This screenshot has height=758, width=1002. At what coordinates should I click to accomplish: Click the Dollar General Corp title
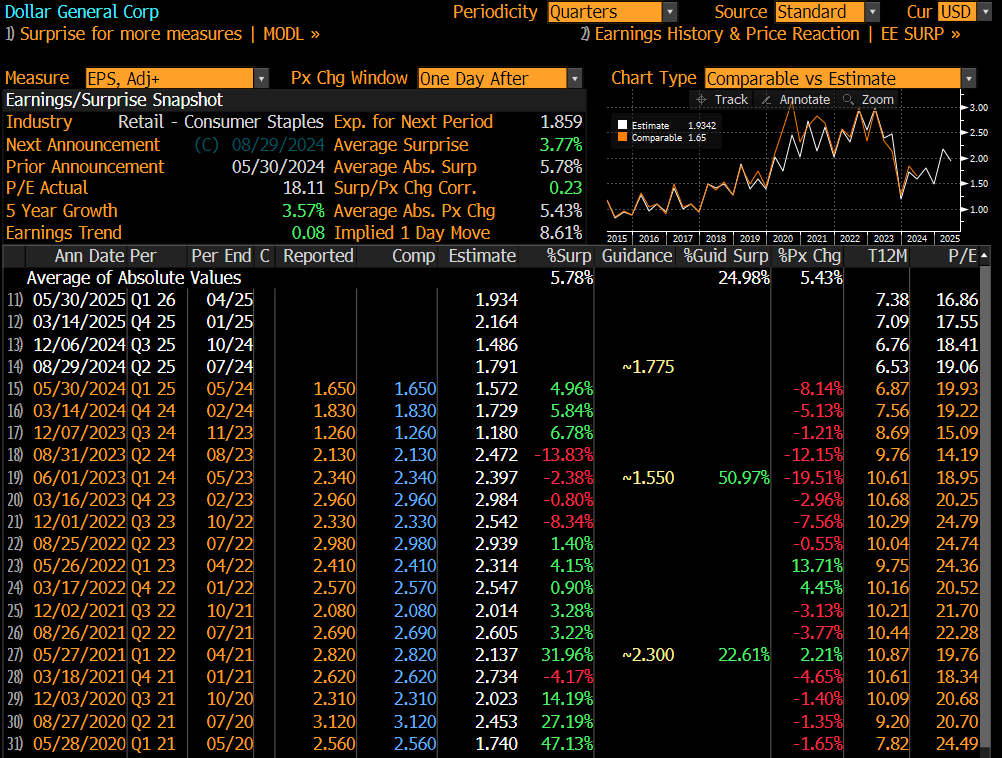tap(82, 12)
